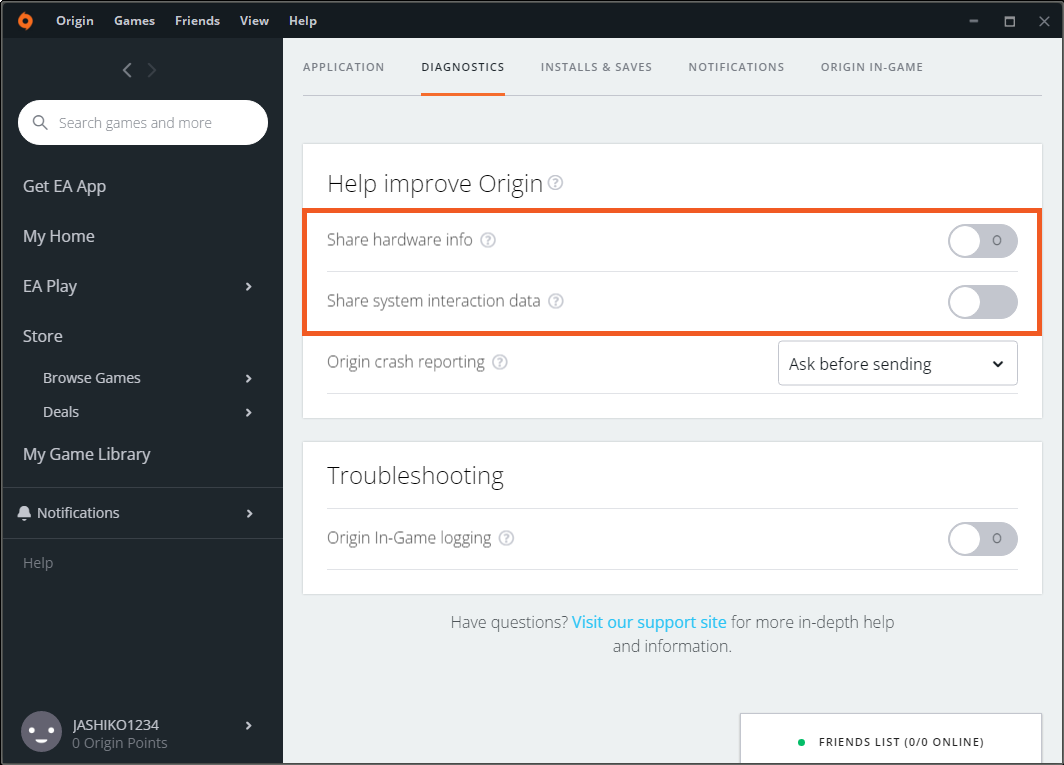
Task: Focus the Search games and more field
Action: coord(143,122)
